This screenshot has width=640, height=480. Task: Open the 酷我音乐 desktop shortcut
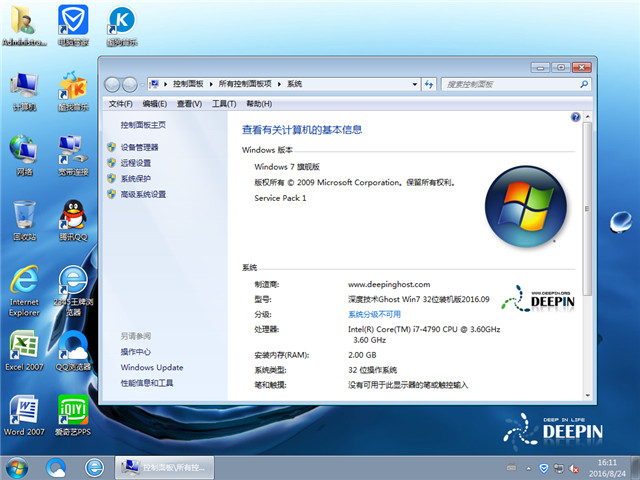(x=72, y=88)
